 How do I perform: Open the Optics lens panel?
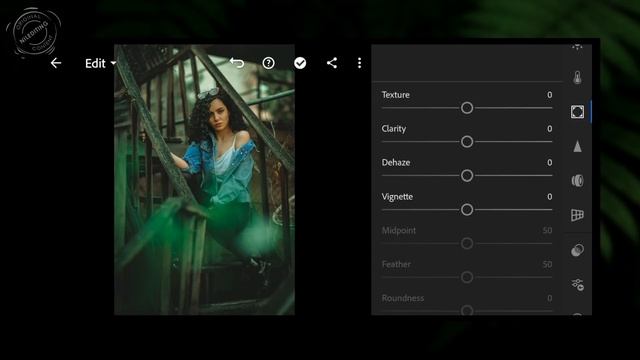click(577, 180)
